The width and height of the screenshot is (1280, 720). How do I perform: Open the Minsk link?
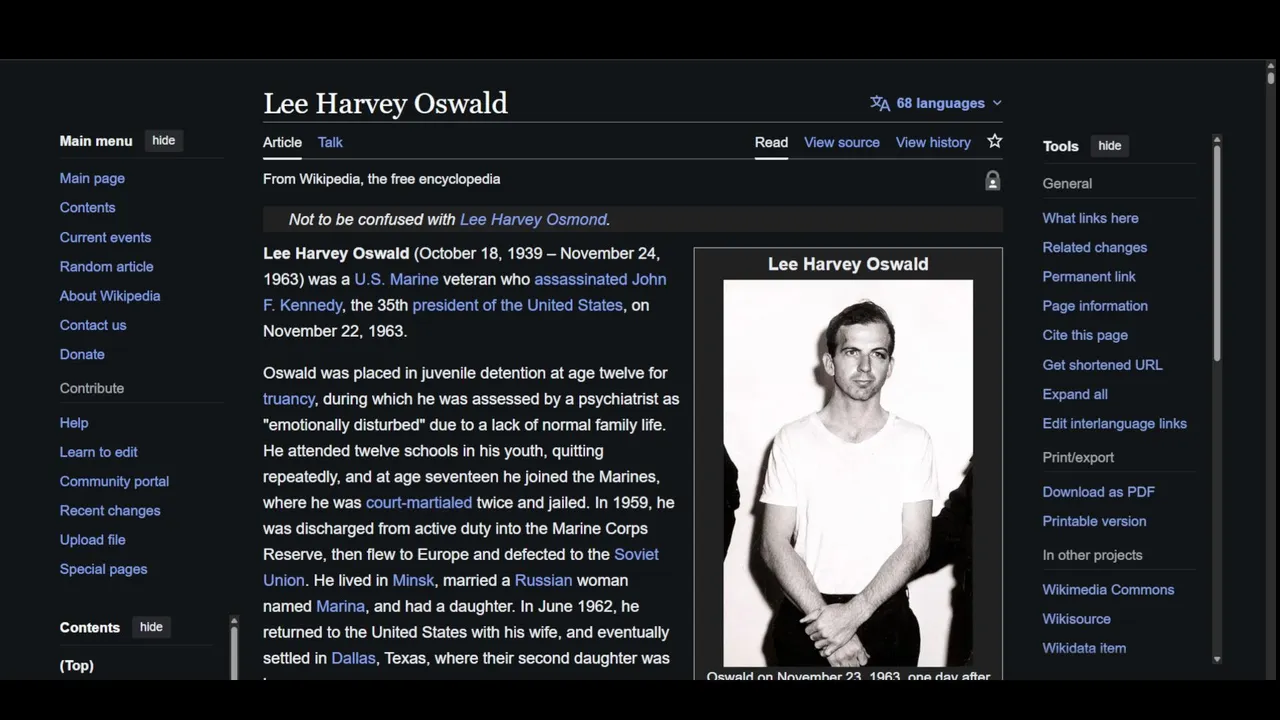(x=413, y=580)
